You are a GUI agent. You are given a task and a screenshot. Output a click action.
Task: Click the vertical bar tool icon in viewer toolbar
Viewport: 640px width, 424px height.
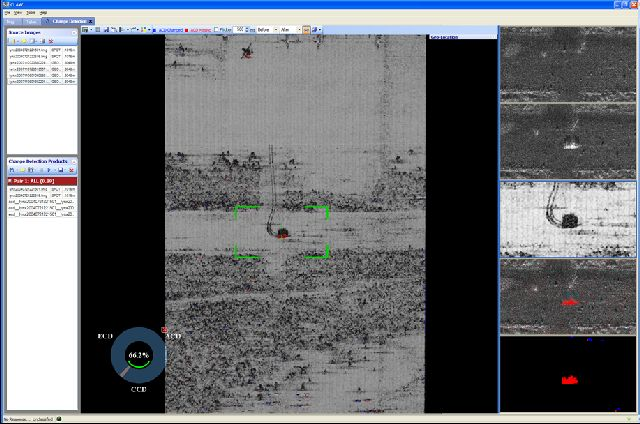coord(121,30)
